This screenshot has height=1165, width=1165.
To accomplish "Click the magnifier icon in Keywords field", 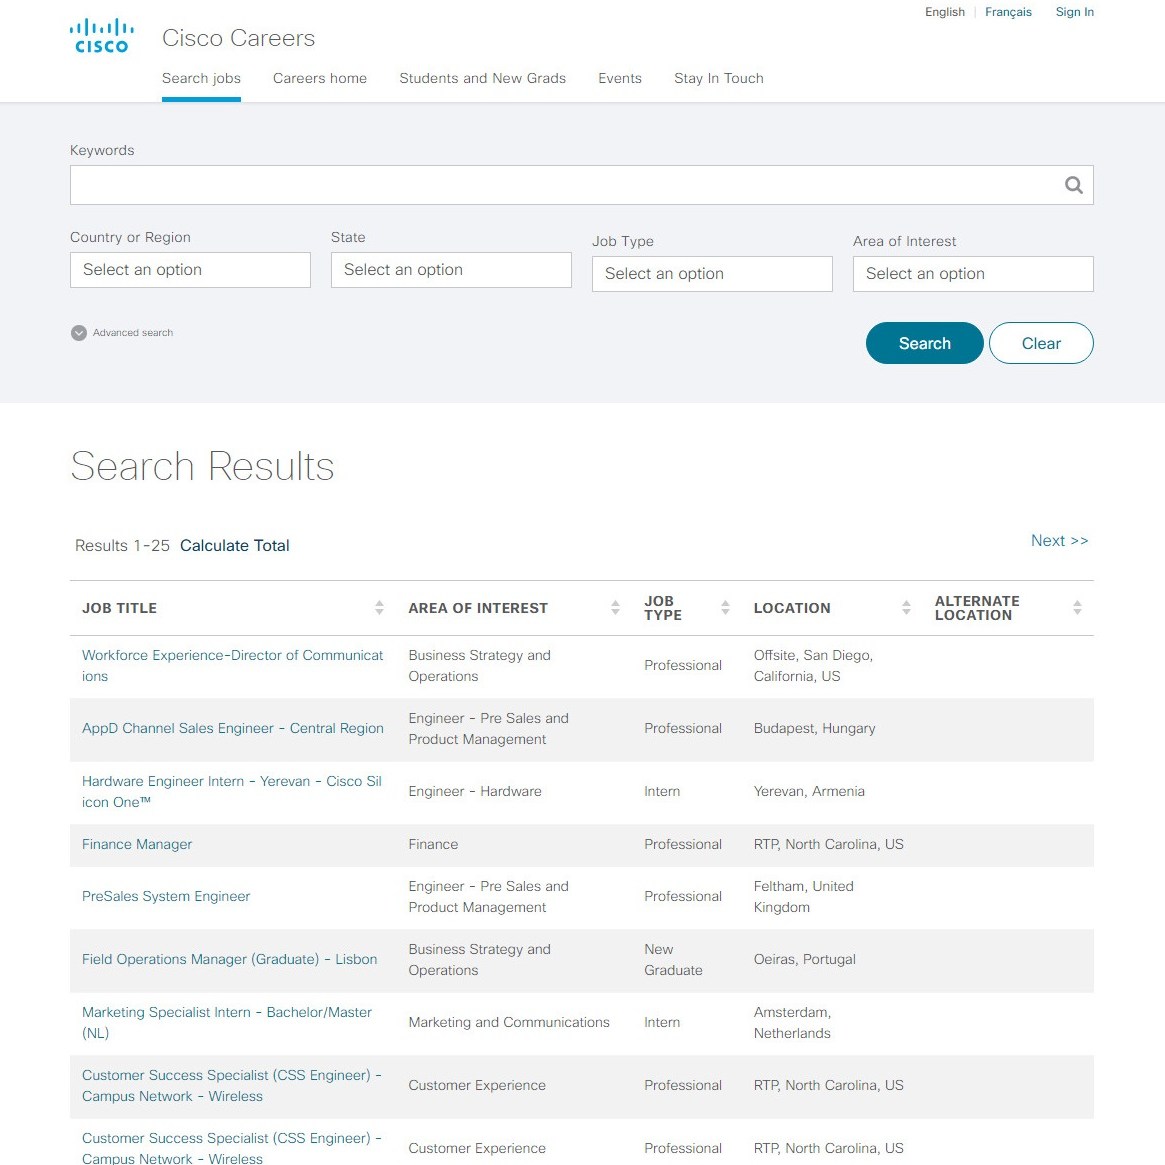I will click(x=1073, y=185).
